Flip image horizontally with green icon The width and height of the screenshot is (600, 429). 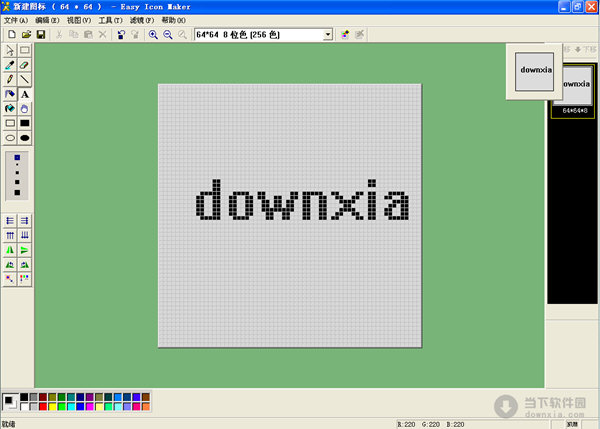click(x=10, y=250)
